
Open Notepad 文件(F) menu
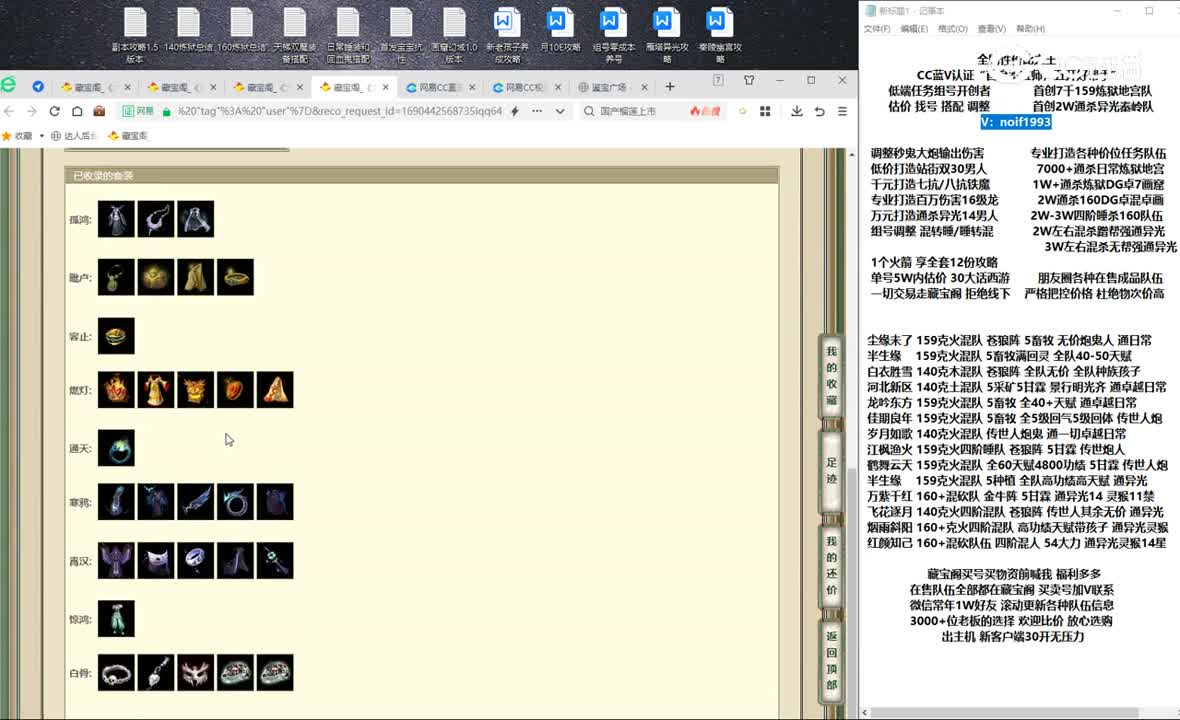[x=877, y=29]
